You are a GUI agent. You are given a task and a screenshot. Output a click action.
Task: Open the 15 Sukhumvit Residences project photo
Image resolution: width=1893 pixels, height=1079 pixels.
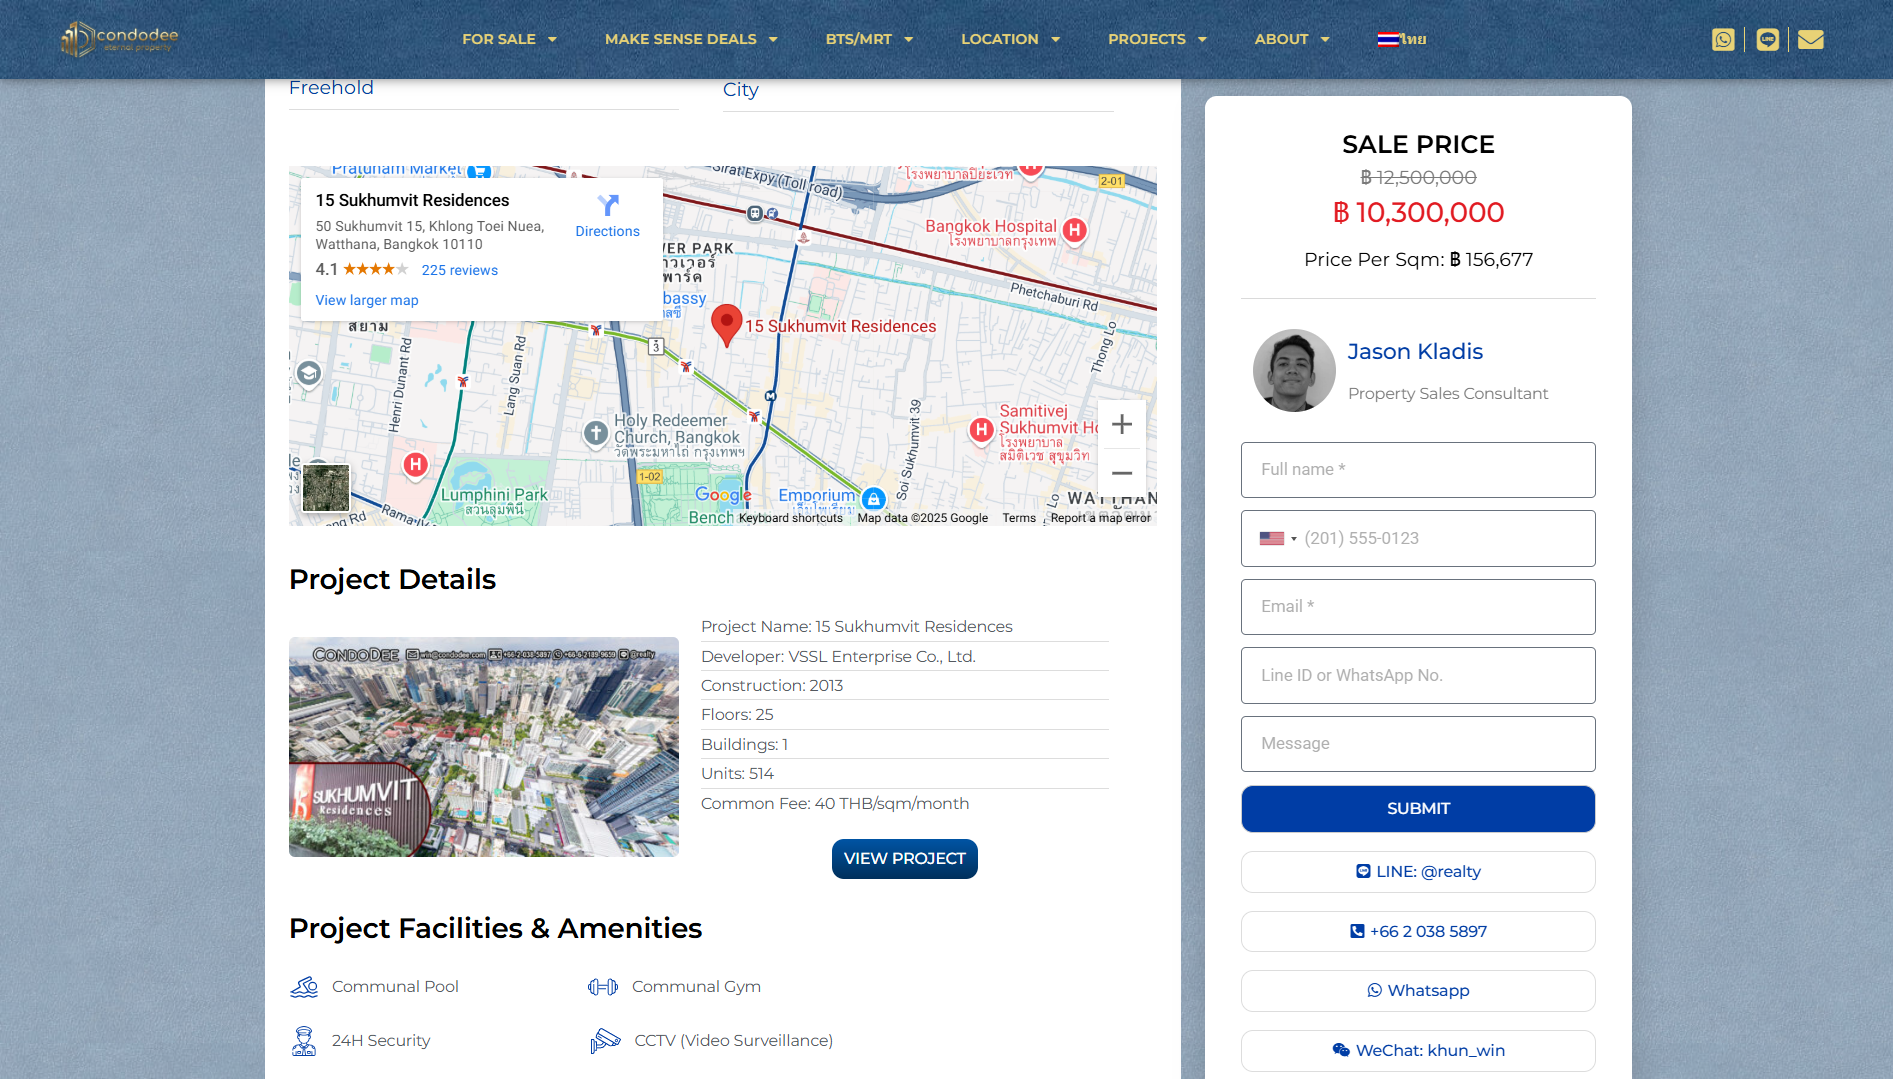coord(484,747)
